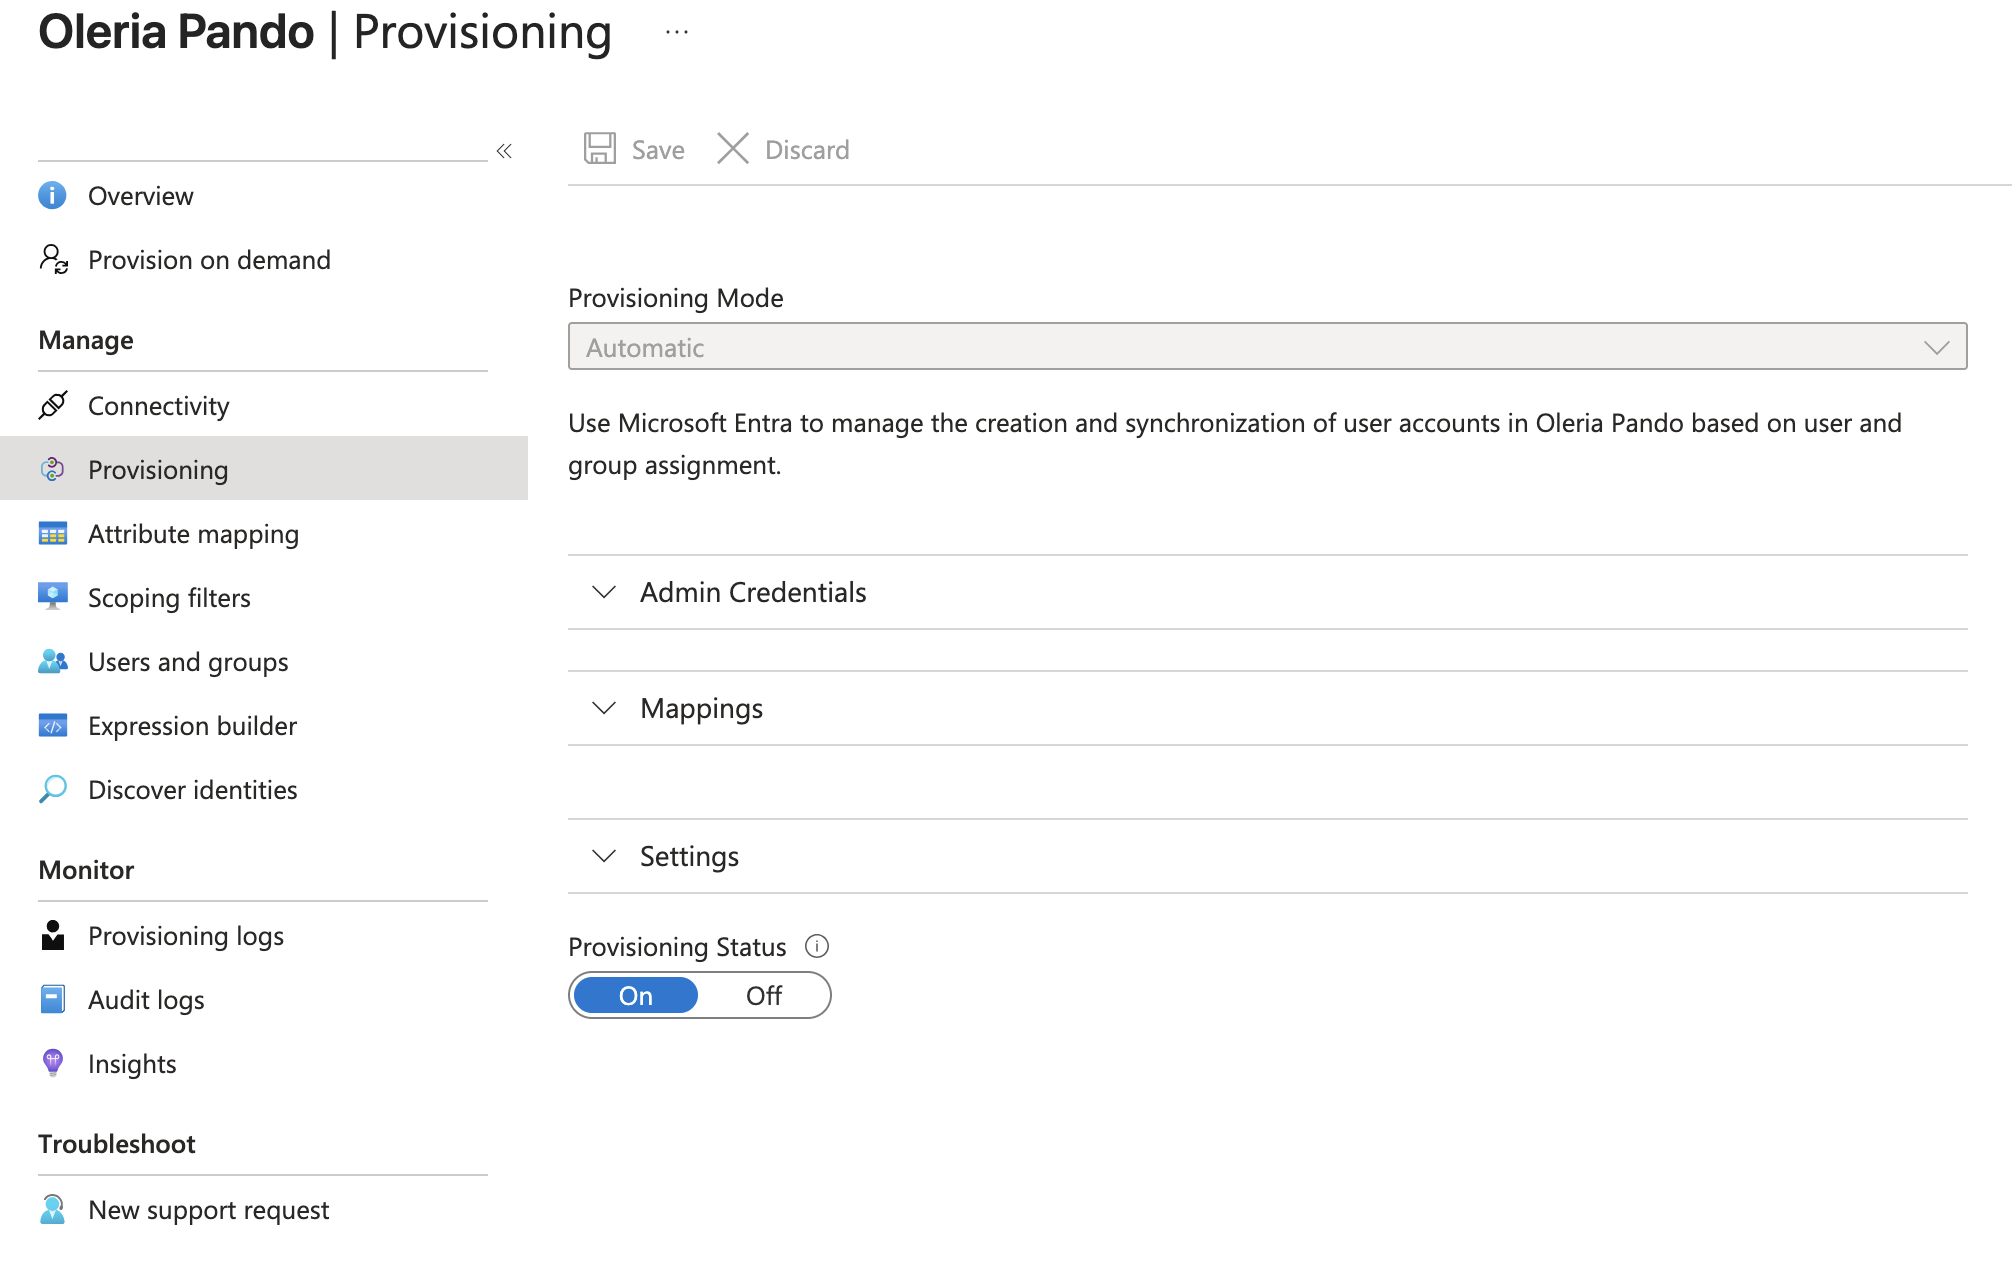Click the Monitor section header

point(86,870)
